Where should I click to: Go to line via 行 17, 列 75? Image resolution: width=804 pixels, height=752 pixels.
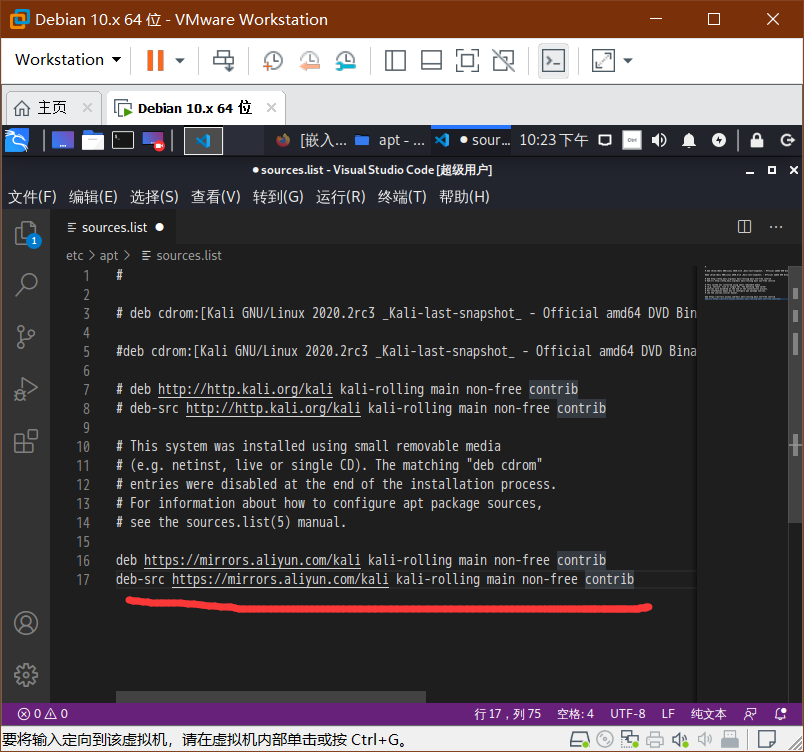[508, 714]
